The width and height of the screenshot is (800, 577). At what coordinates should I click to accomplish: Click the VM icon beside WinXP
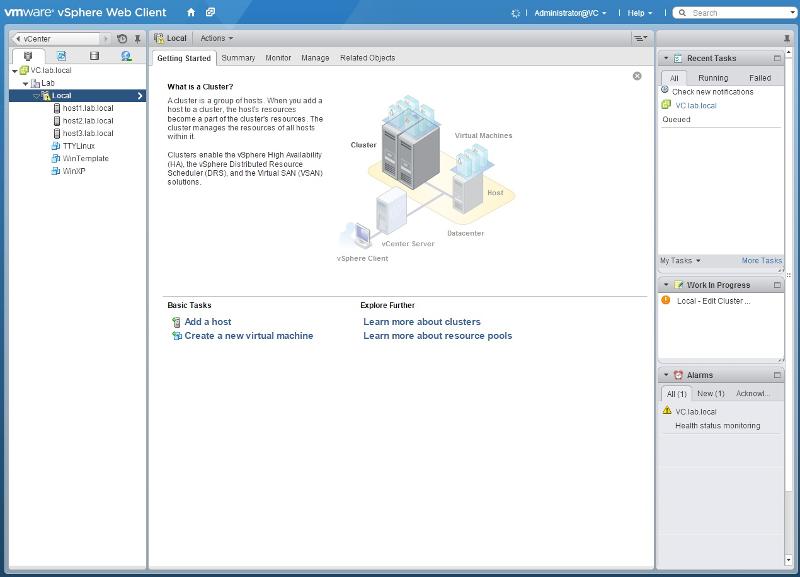56,171
